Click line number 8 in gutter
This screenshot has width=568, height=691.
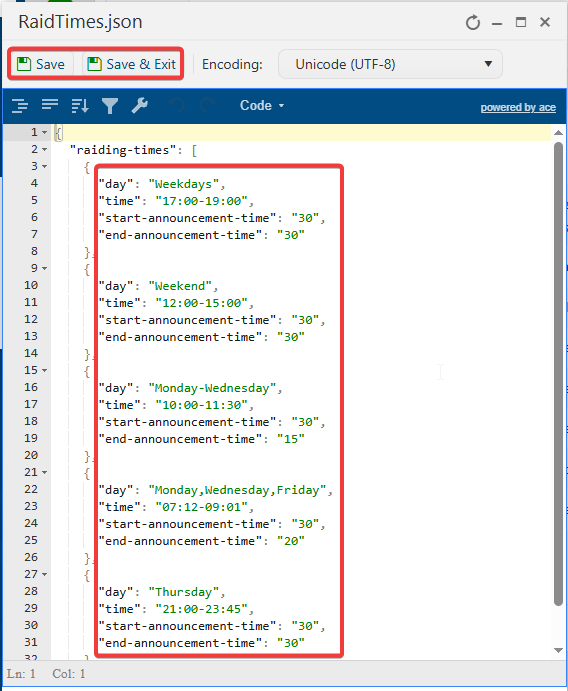(34, 251)
